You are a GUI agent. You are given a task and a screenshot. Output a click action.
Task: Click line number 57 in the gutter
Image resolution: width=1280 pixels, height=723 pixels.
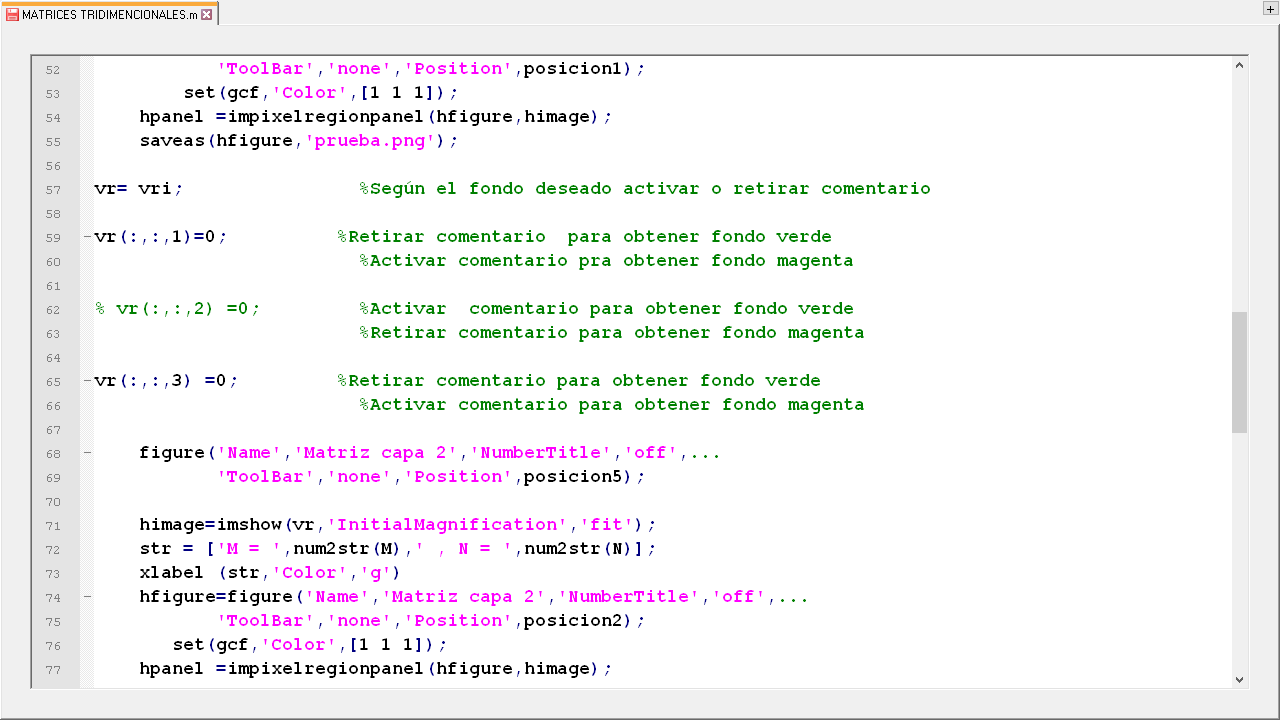(x=53, y=190)
